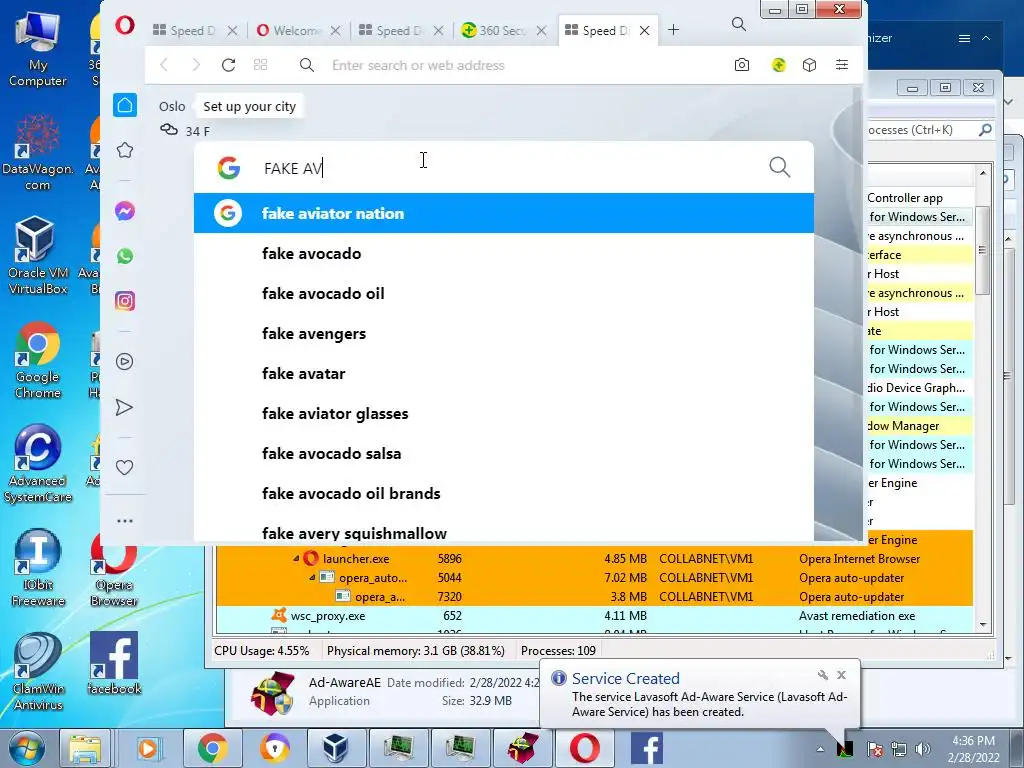Select suggestion 'fake avocado oil'
The image size is (1024, 768).
coord(504,293)
